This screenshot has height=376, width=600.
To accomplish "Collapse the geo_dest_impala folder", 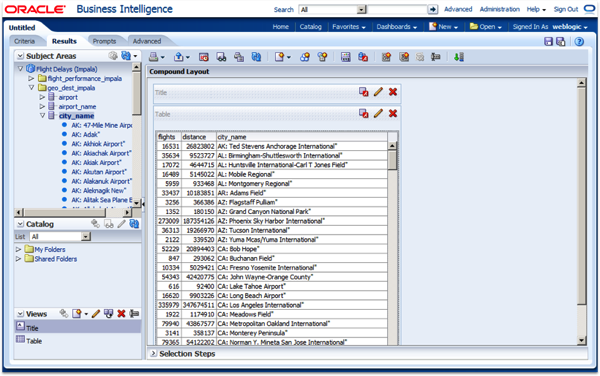I will [x=31, y=88].
